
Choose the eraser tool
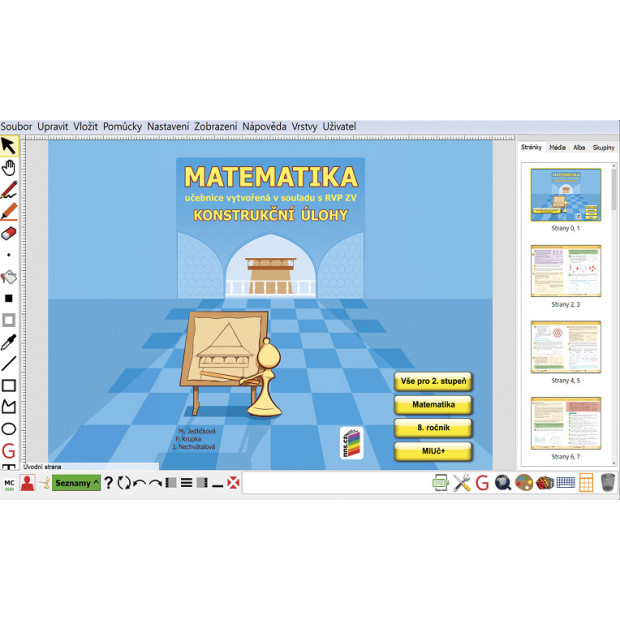[9, 233]
